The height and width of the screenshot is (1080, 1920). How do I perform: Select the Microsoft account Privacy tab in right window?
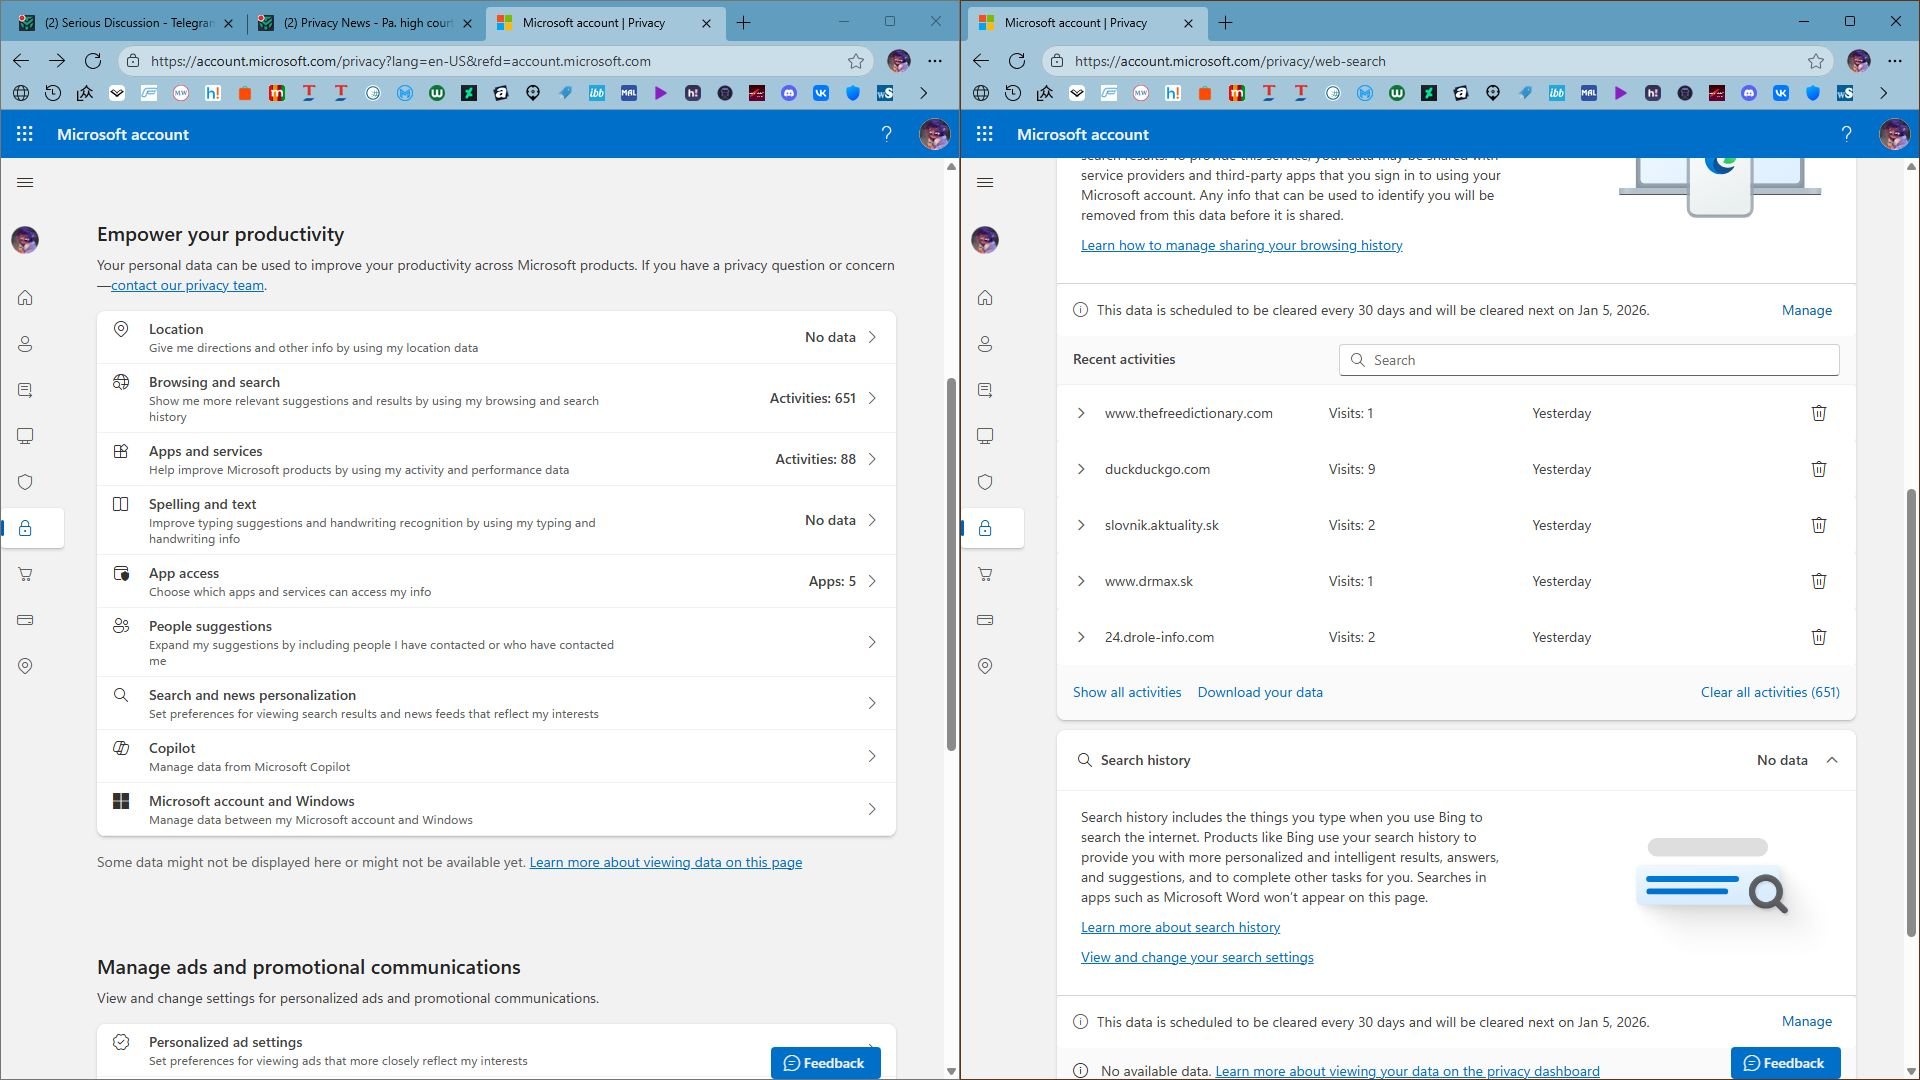pos(1086,22)
